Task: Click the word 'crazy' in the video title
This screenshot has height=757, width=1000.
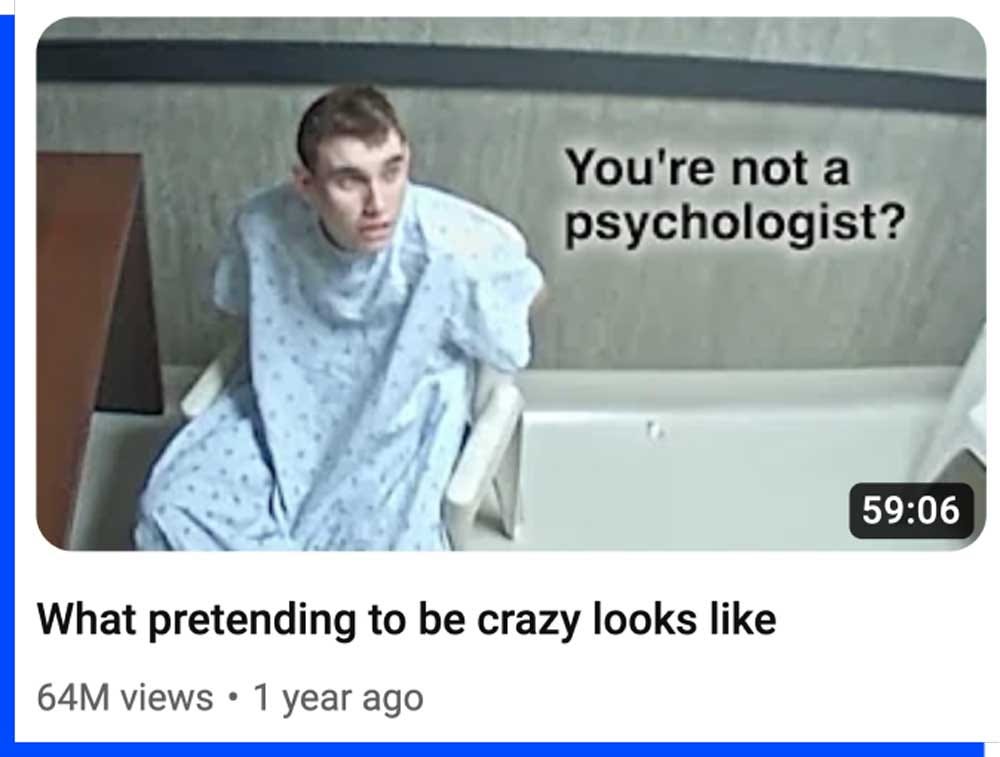Action: [529, 621]
